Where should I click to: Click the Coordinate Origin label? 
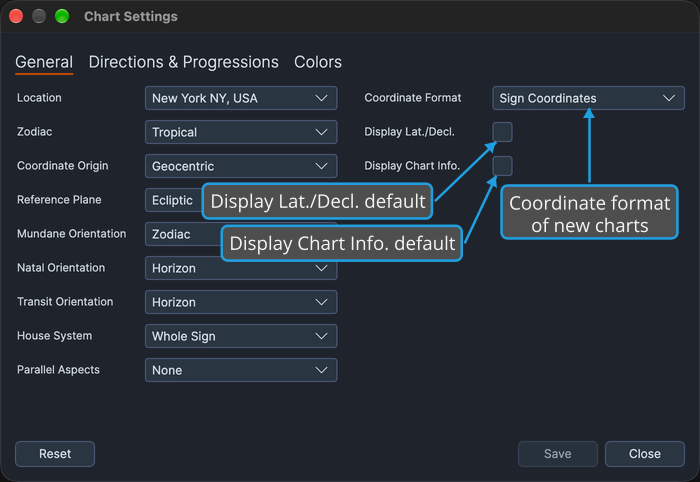coord(62,166)
